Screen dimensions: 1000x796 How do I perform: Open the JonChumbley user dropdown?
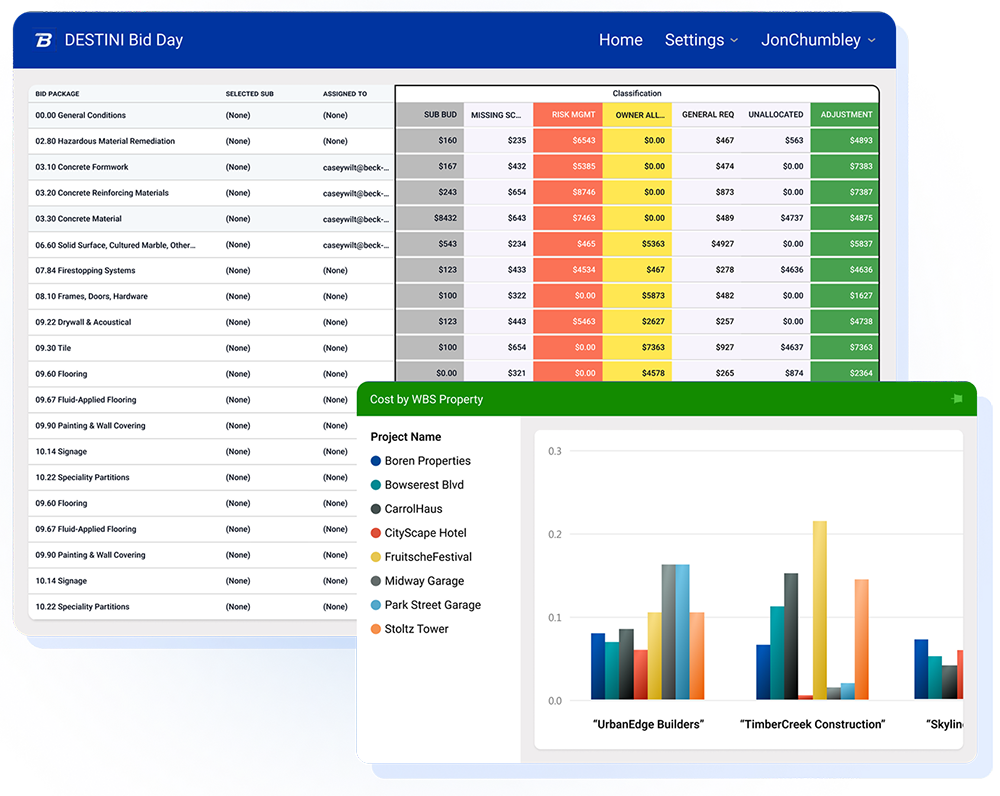(818, 40)
